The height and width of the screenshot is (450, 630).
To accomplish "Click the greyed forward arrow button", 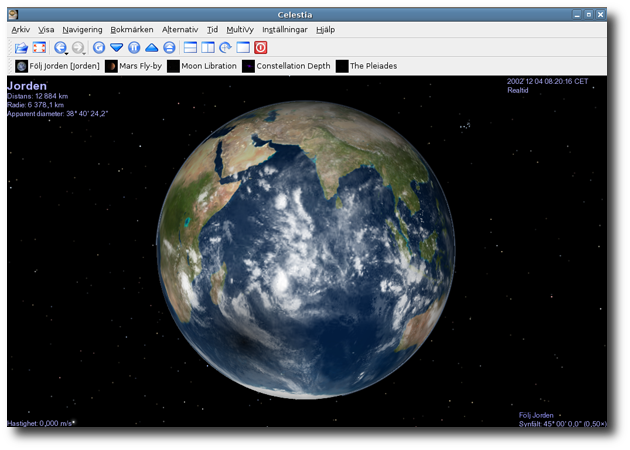I will (78, 47).
